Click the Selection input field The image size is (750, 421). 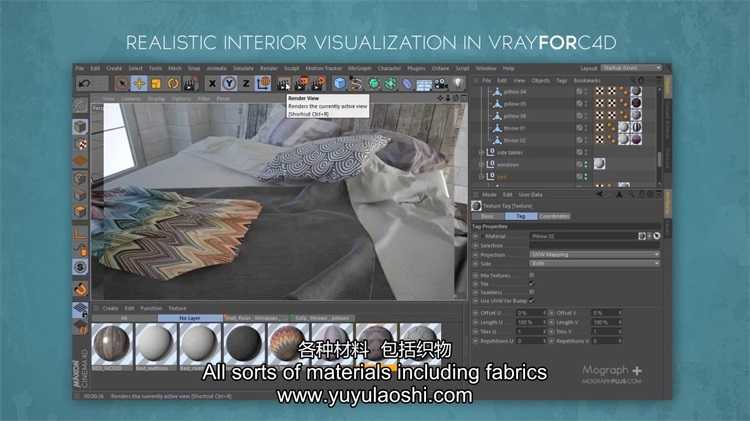[x=595, y=245]
